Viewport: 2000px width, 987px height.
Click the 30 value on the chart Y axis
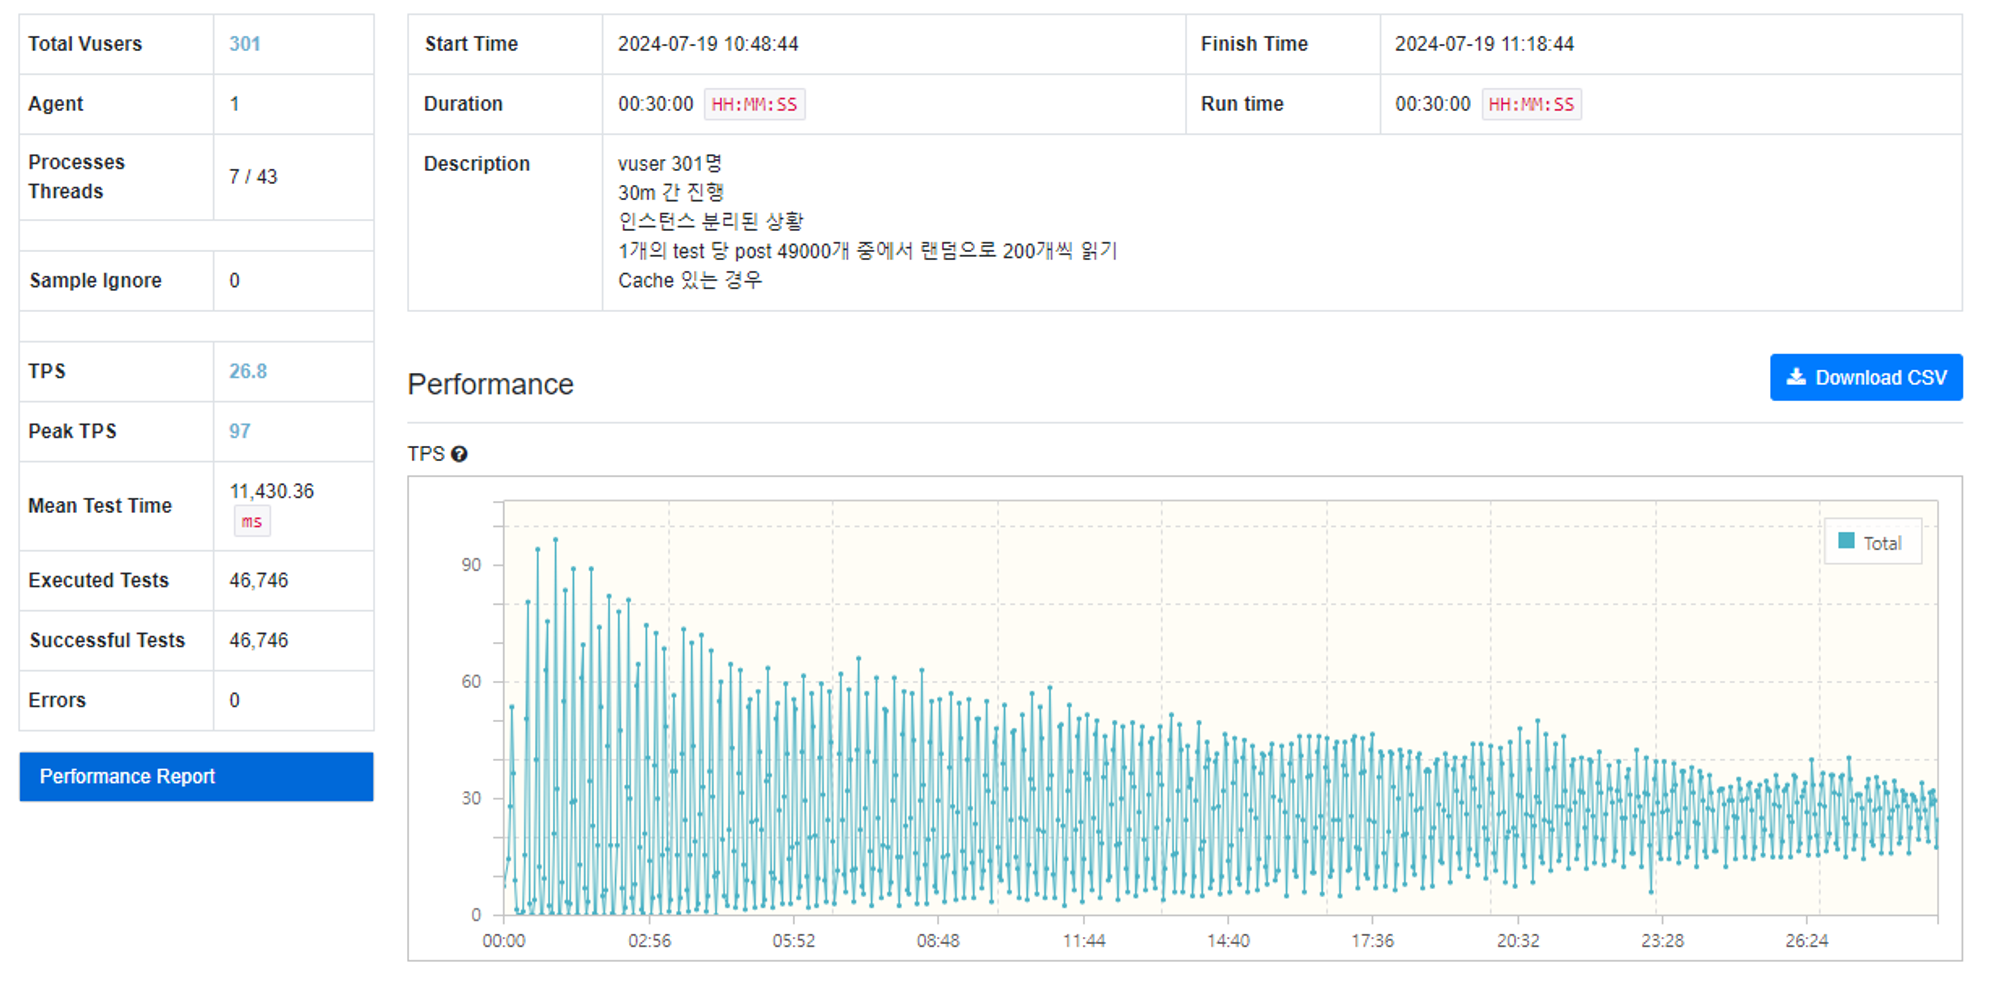pos(471,798)
